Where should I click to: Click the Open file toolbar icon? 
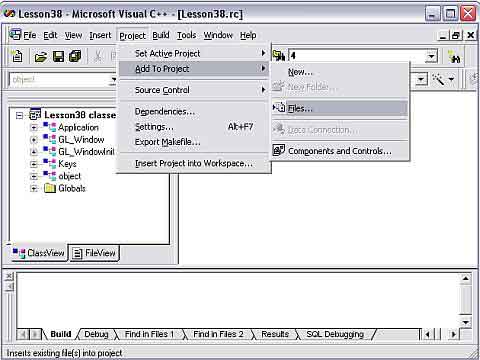(x=41, y=57)
